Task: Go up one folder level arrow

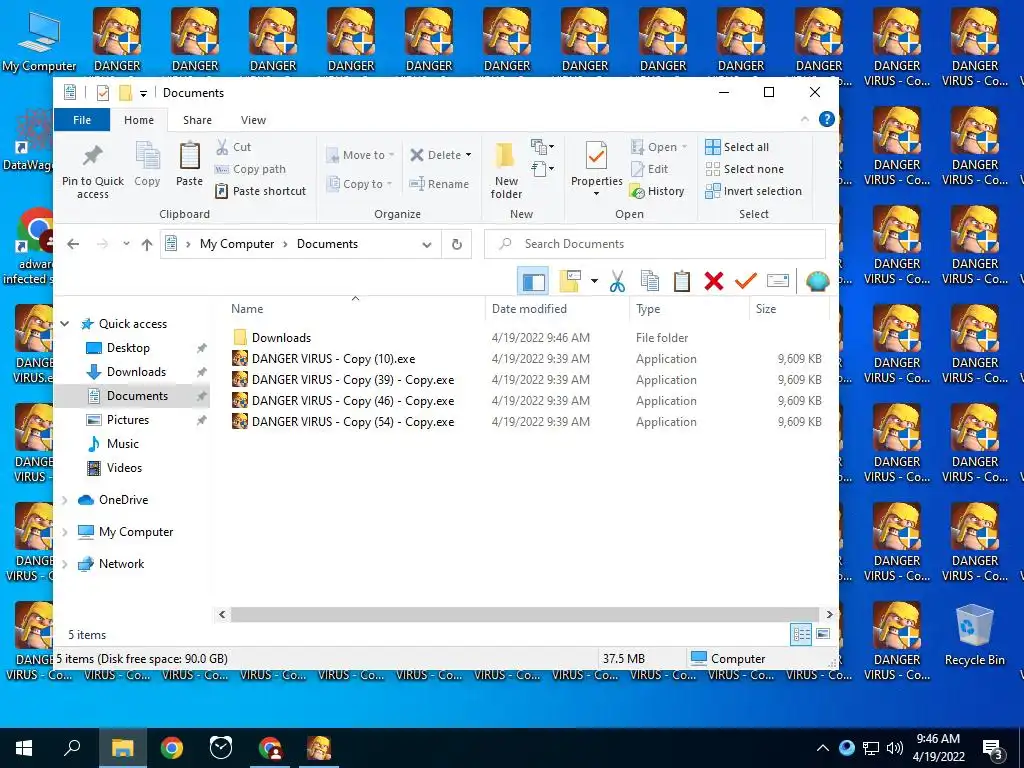Action: coord(147,244)
